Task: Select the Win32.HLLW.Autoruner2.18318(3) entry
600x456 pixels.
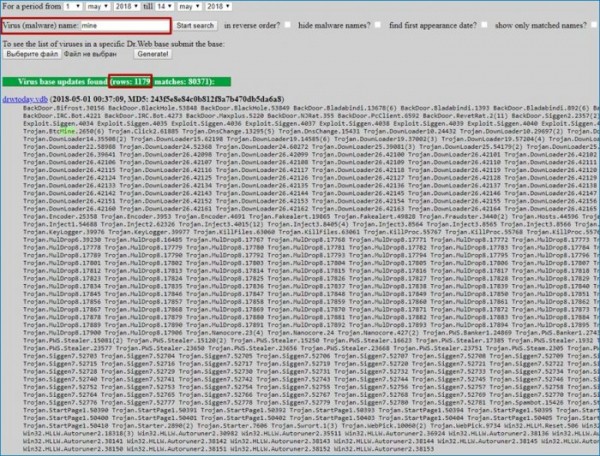Action: [x=78, y=433]
